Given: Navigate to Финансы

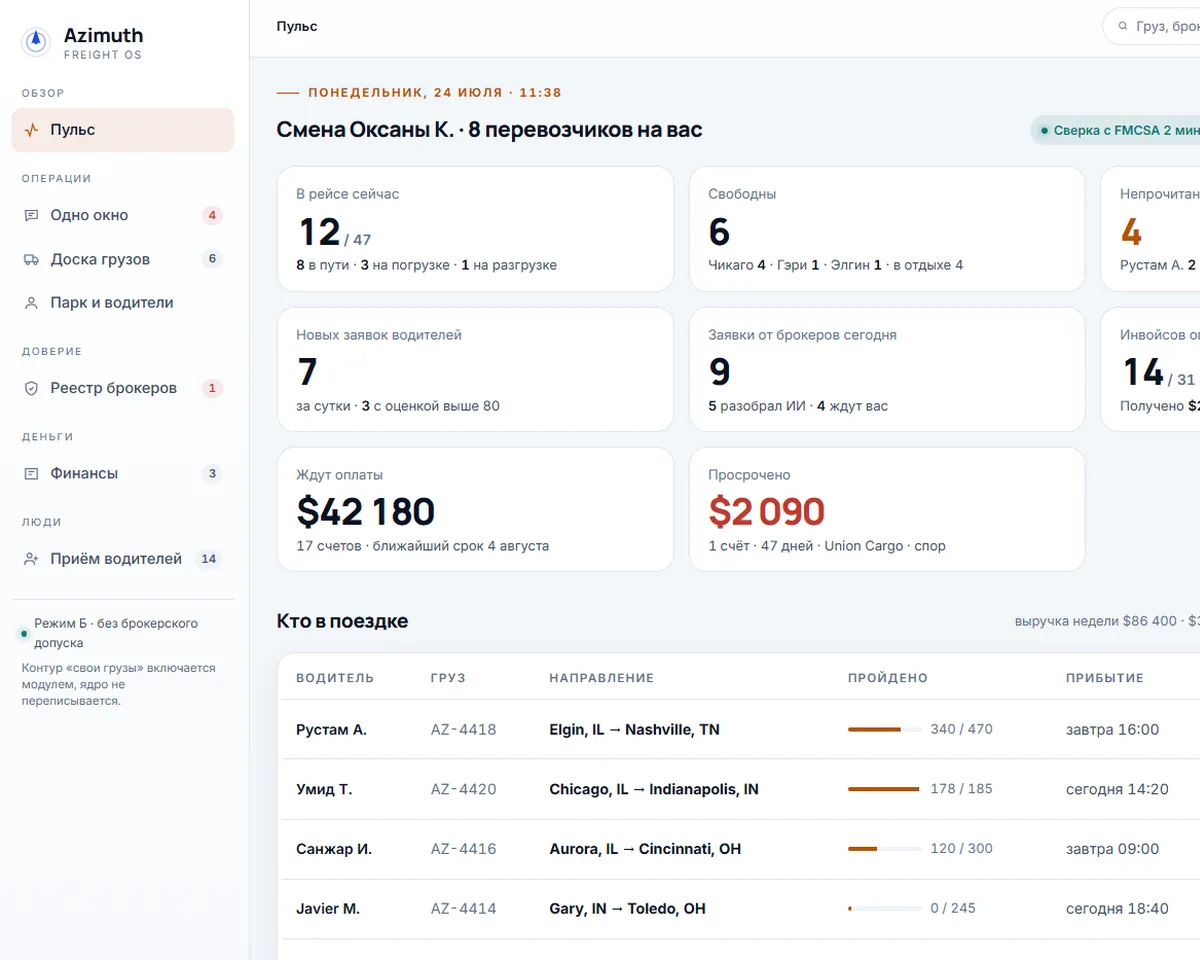Looking at the screenshot, I should (123, 473).
